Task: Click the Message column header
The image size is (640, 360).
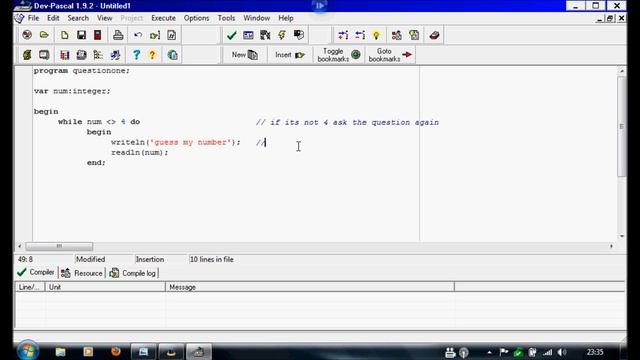Action: tap(310, 287)
